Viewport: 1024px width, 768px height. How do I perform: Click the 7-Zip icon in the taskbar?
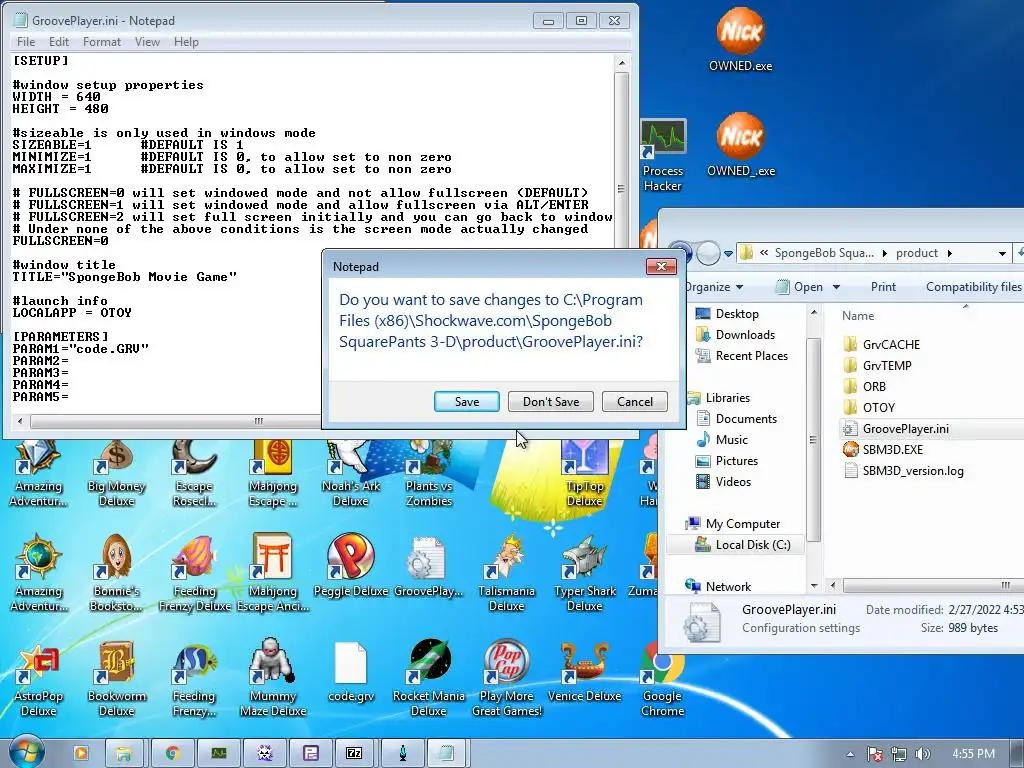pos(354,753)
